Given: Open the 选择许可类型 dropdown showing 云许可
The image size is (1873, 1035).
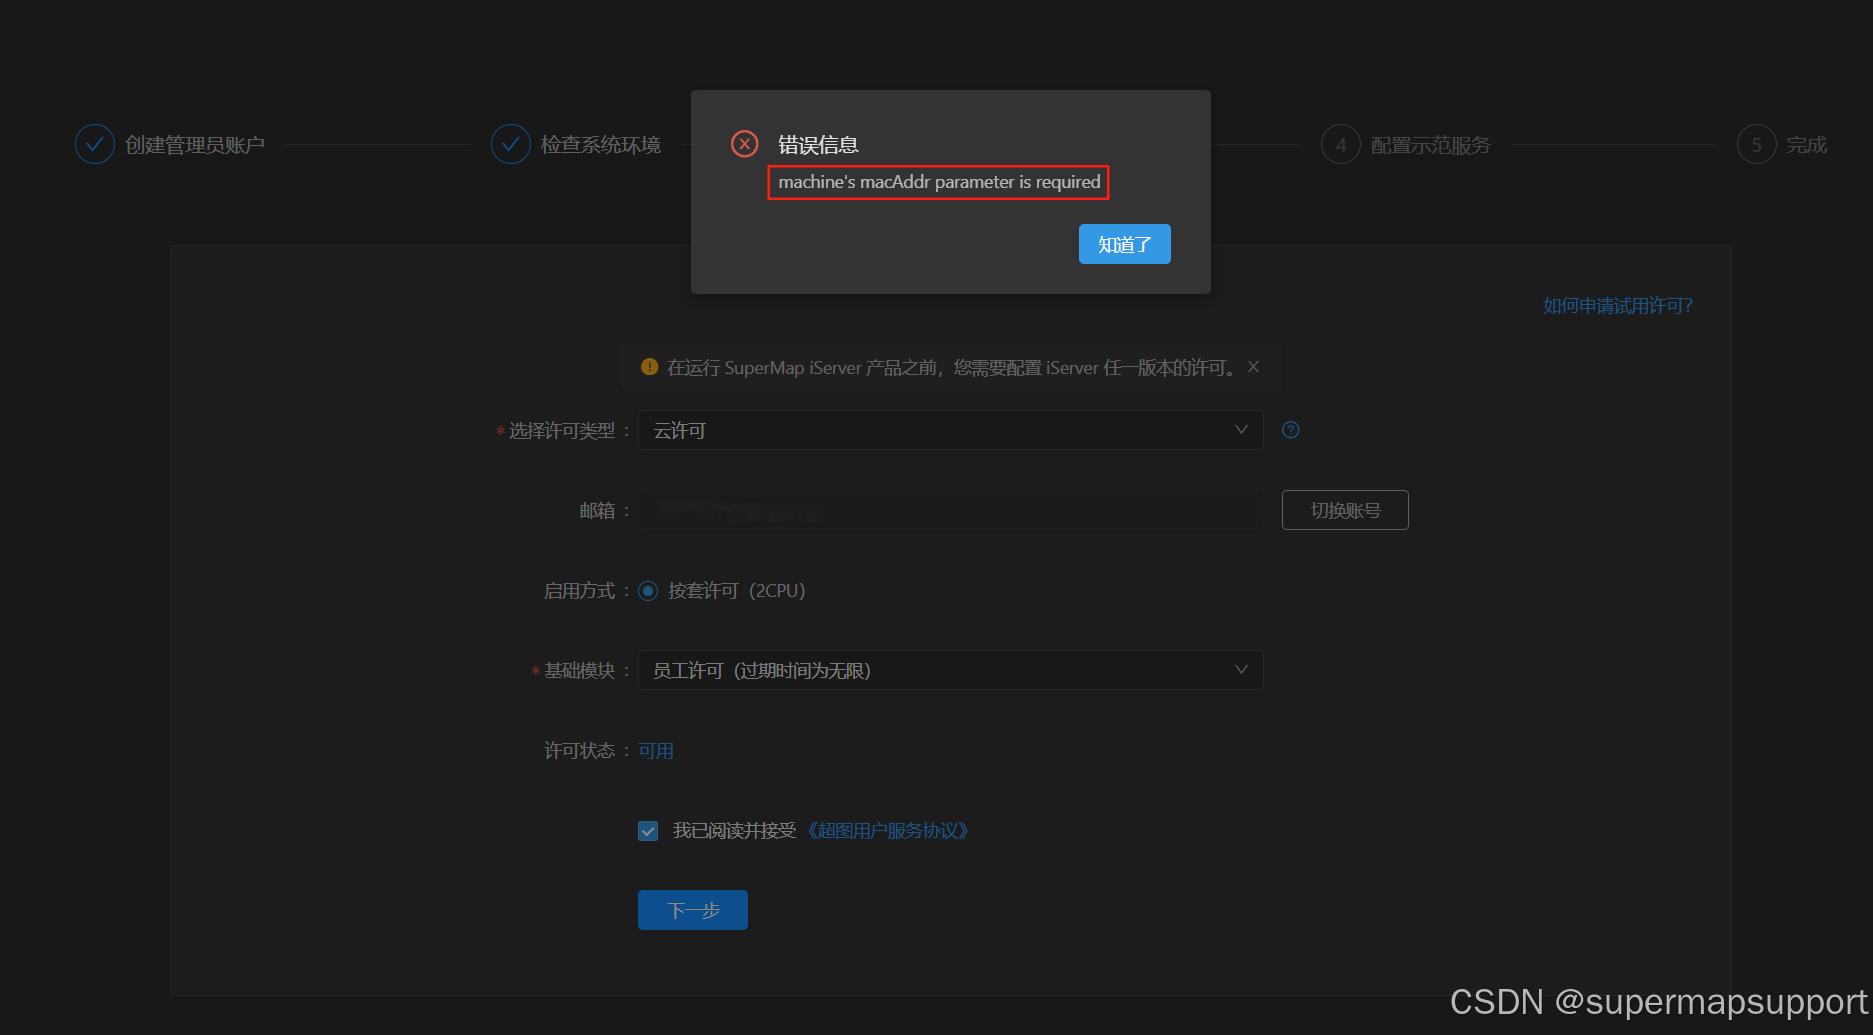Looking at the screenshot, I should click(950, 430).
